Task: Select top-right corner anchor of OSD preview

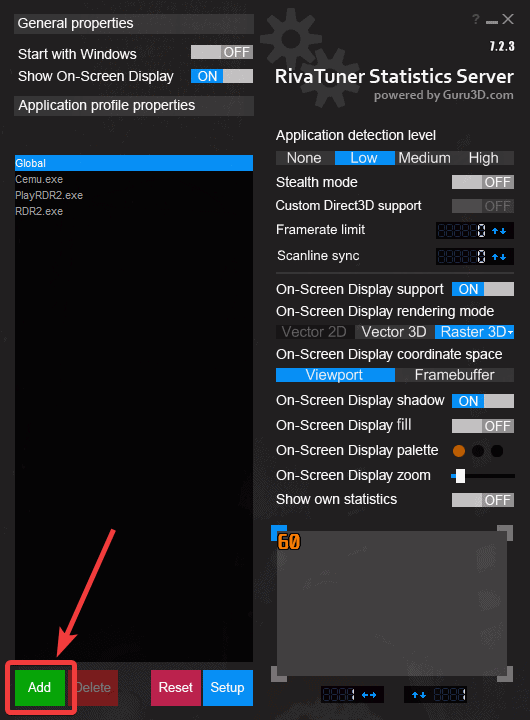Action: tap(505, 533)
